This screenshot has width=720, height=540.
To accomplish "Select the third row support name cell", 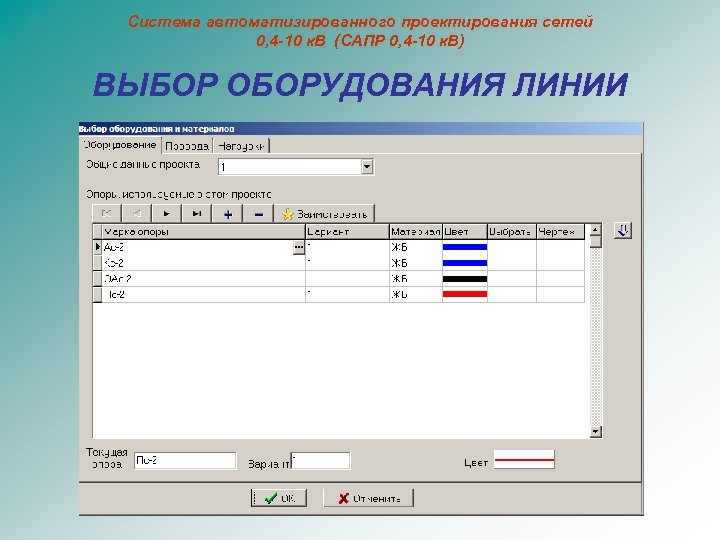I will (x=204, y=279).
